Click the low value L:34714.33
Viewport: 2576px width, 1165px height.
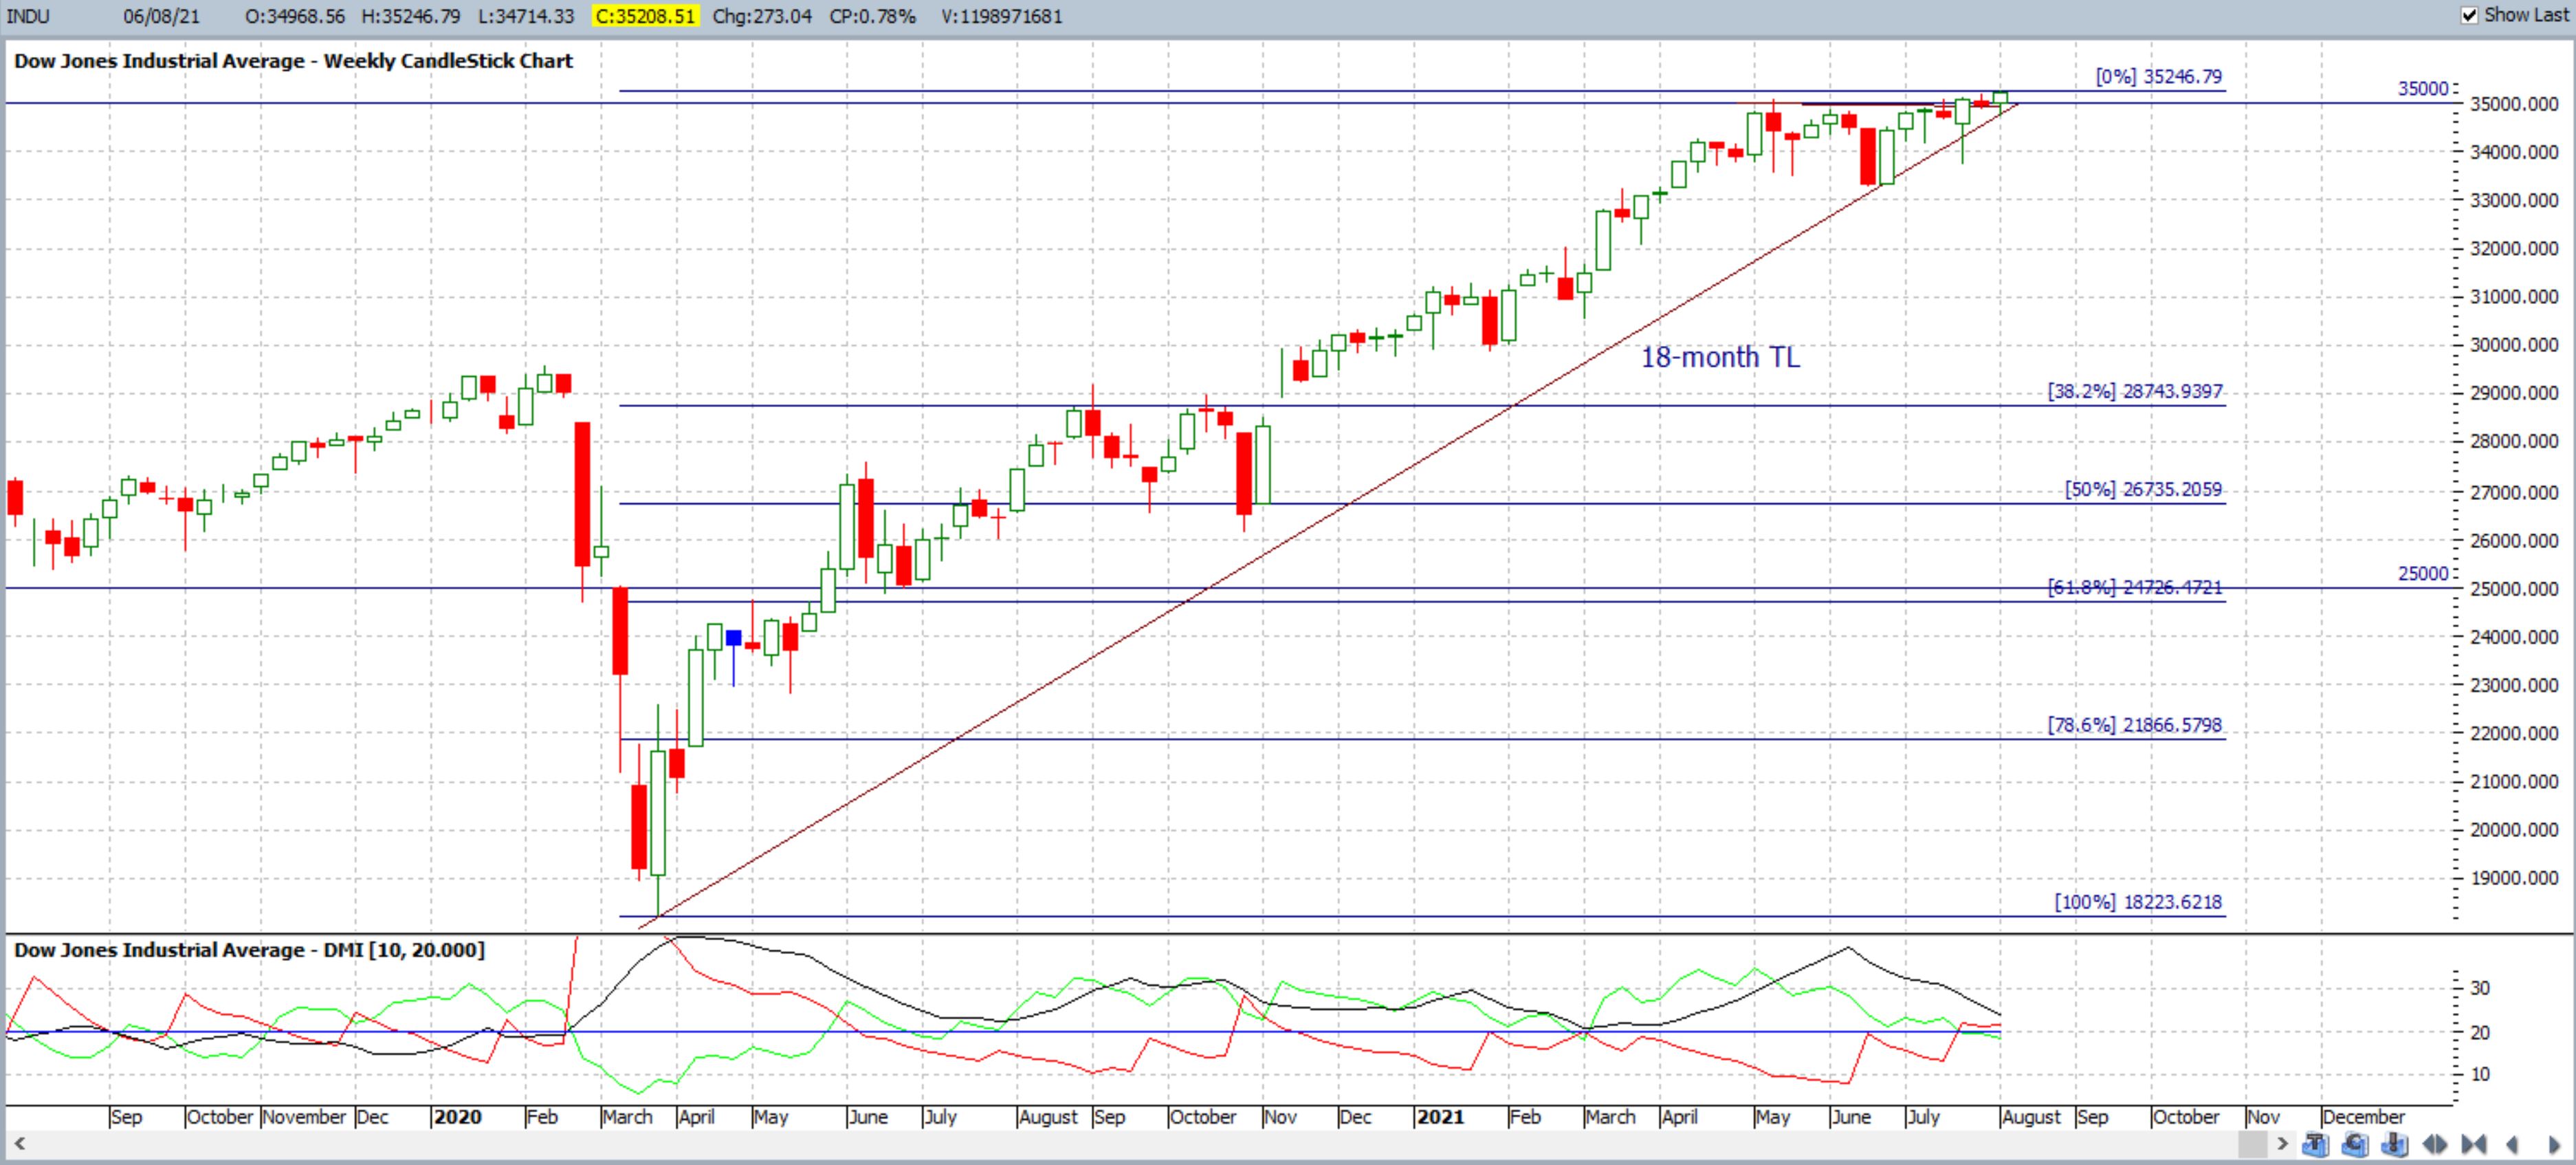[526, 16]
